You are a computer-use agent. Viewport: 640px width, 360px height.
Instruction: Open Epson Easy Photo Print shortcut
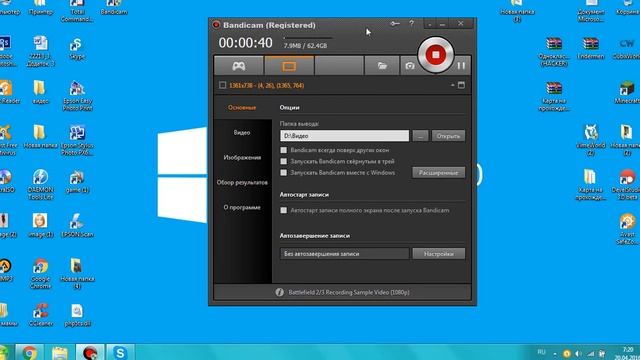77,96
